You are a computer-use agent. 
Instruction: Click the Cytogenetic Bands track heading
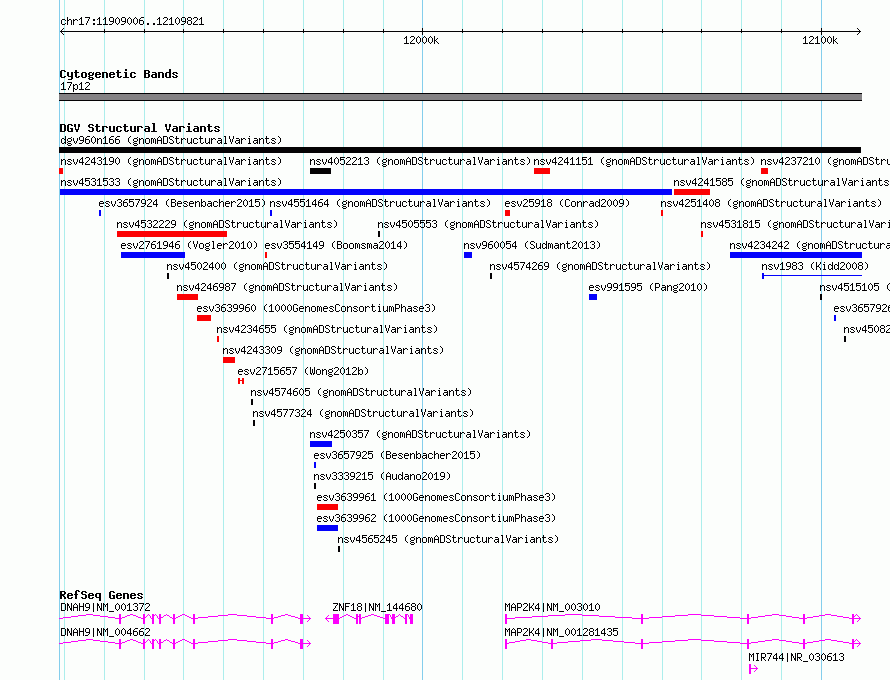(119, 74)
